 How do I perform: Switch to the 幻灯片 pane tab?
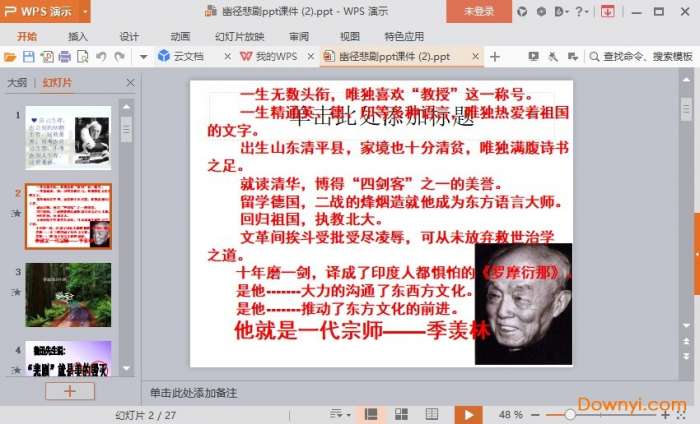(57, 83)
